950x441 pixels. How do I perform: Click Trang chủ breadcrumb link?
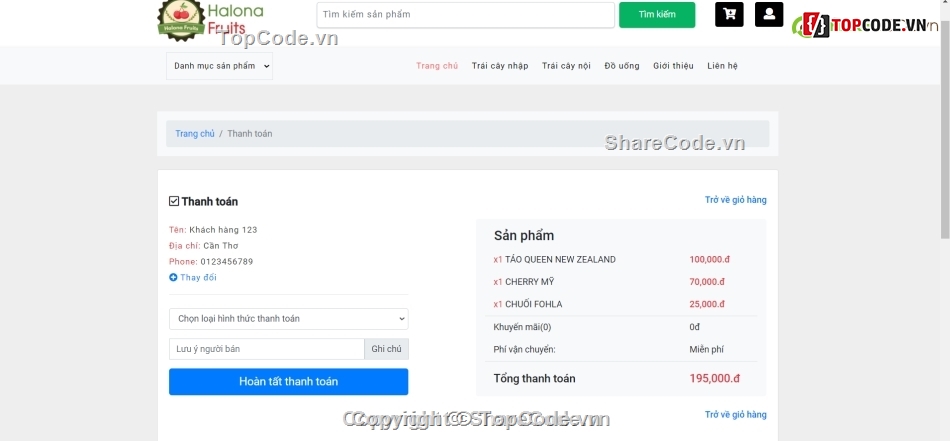(195, 134)
